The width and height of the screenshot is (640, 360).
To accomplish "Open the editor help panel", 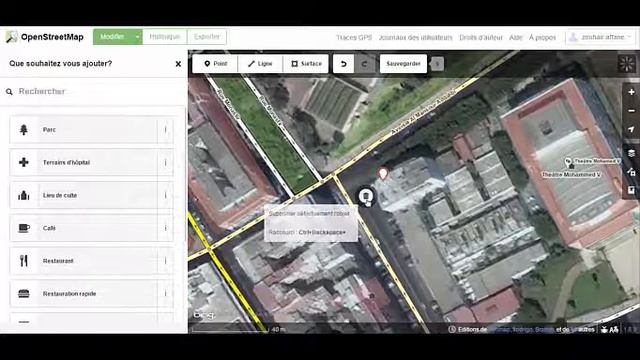I will [x=631, y=190].
